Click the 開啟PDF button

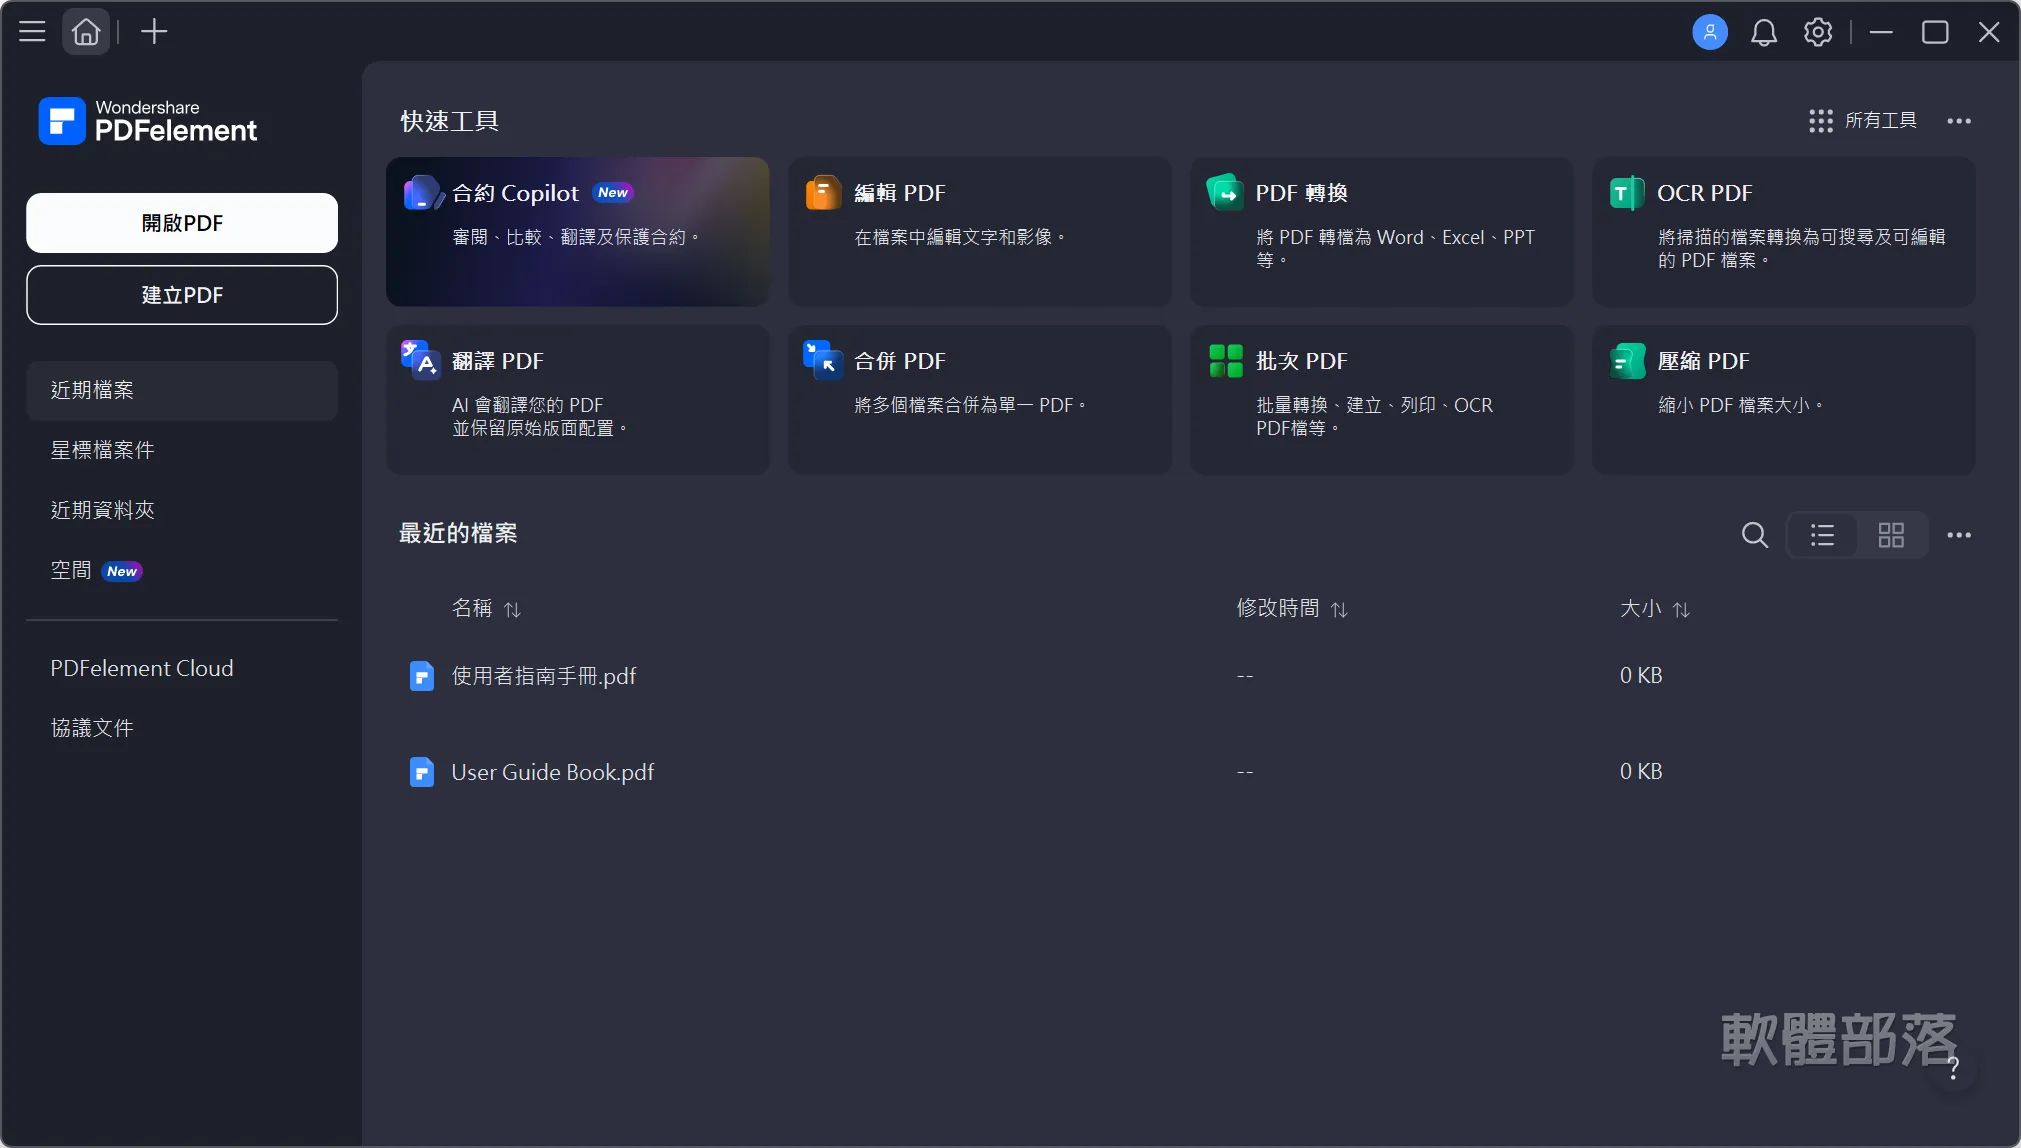pos(182,223)
